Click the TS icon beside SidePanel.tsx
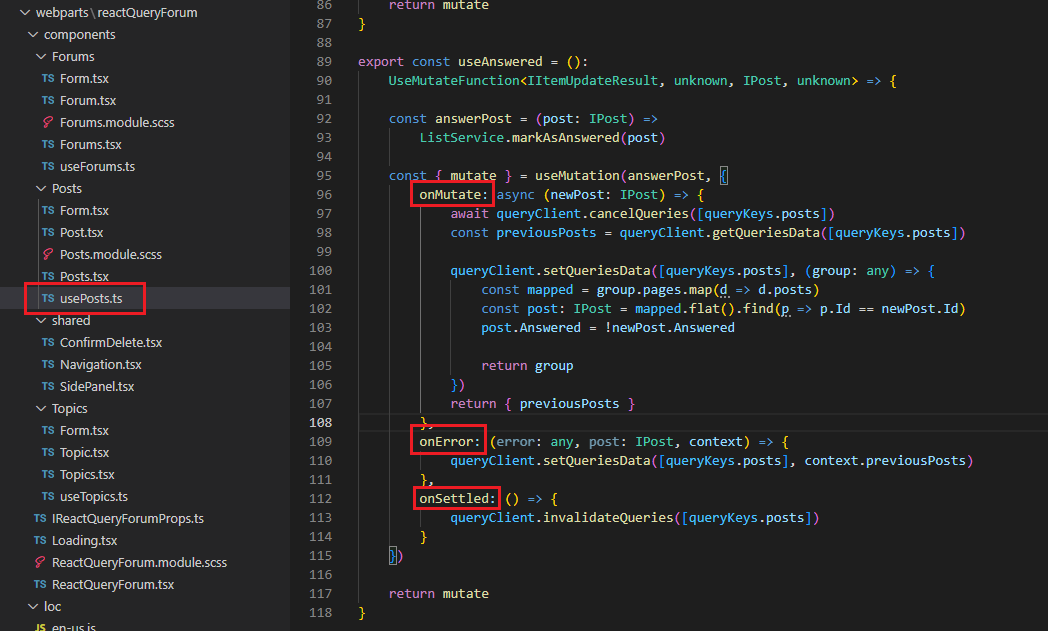The height and width of the screenshot is (631, 1048). 48,386
